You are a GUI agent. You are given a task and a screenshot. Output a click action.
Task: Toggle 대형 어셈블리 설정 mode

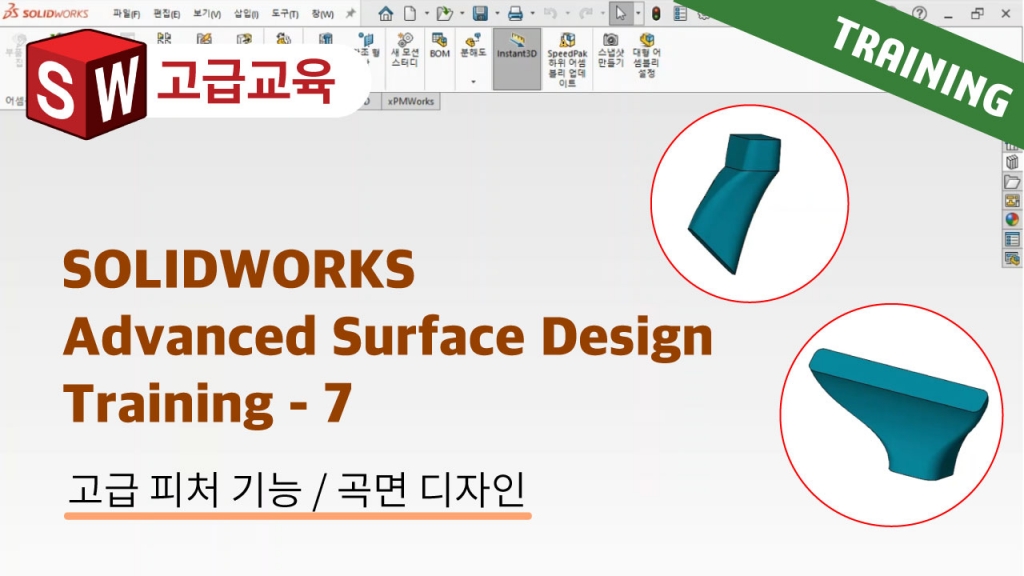(647, 55)
